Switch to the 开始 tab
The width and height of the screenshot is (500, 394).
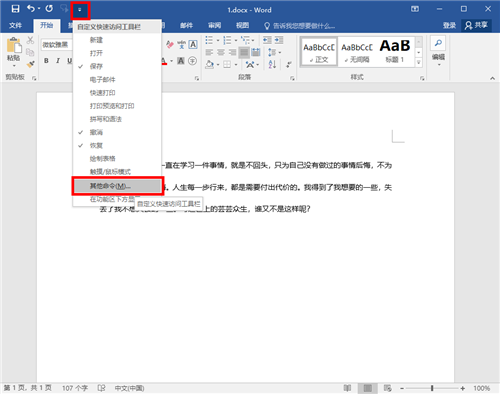coord(47,26)
